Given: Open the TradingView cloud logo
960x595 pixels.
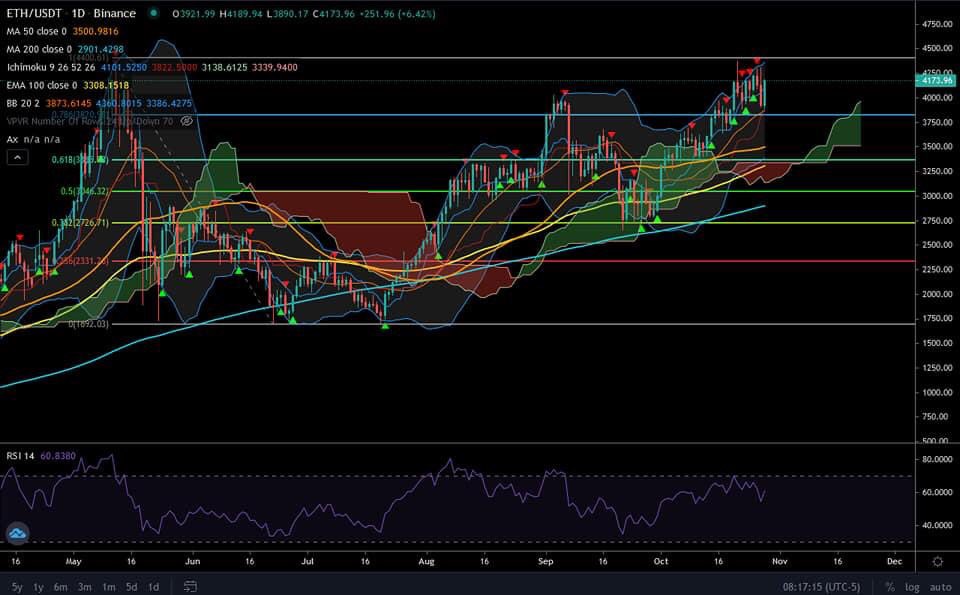Looking at the screenshot, I should [x=17, y=533].
